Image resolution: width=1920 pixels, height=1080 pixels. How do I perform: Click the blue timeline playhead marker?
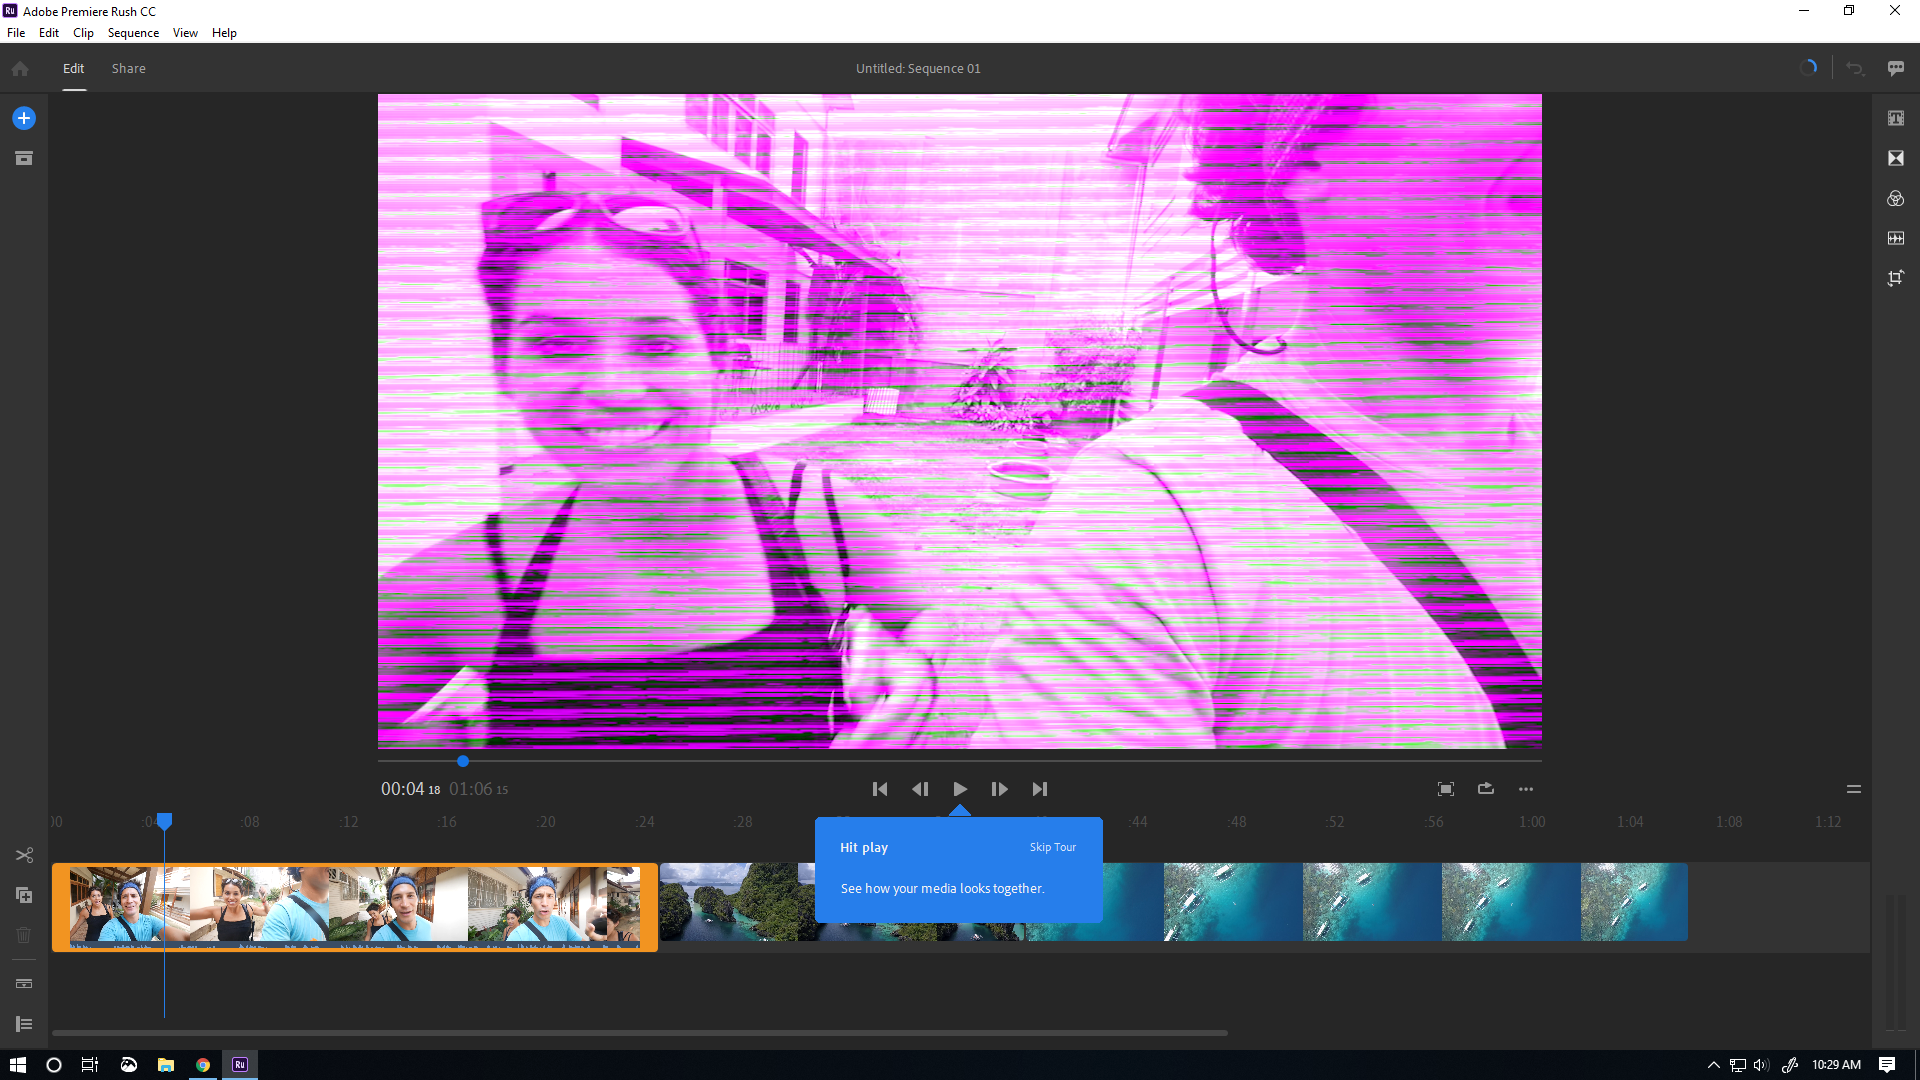tap(165, 821)
